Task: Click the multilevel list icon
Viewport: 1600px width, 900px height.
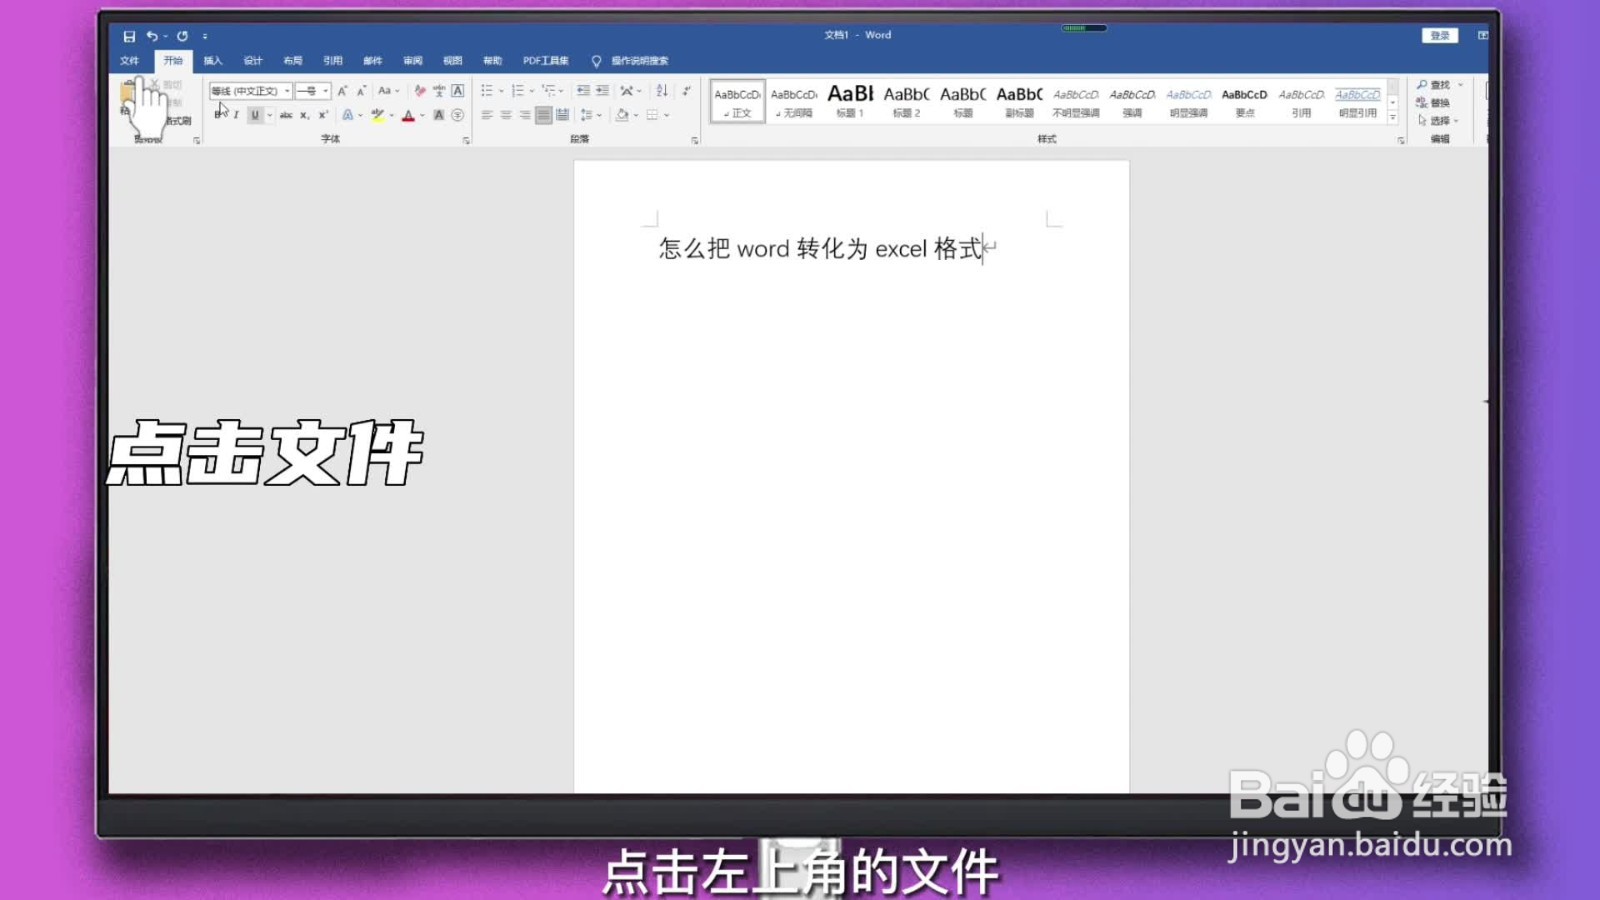Action: point(548,91)
